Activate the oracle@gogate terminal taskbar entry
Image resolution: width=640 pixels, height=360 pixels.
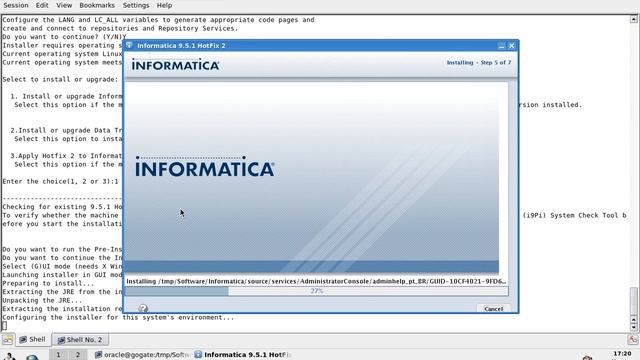point(142,355)
